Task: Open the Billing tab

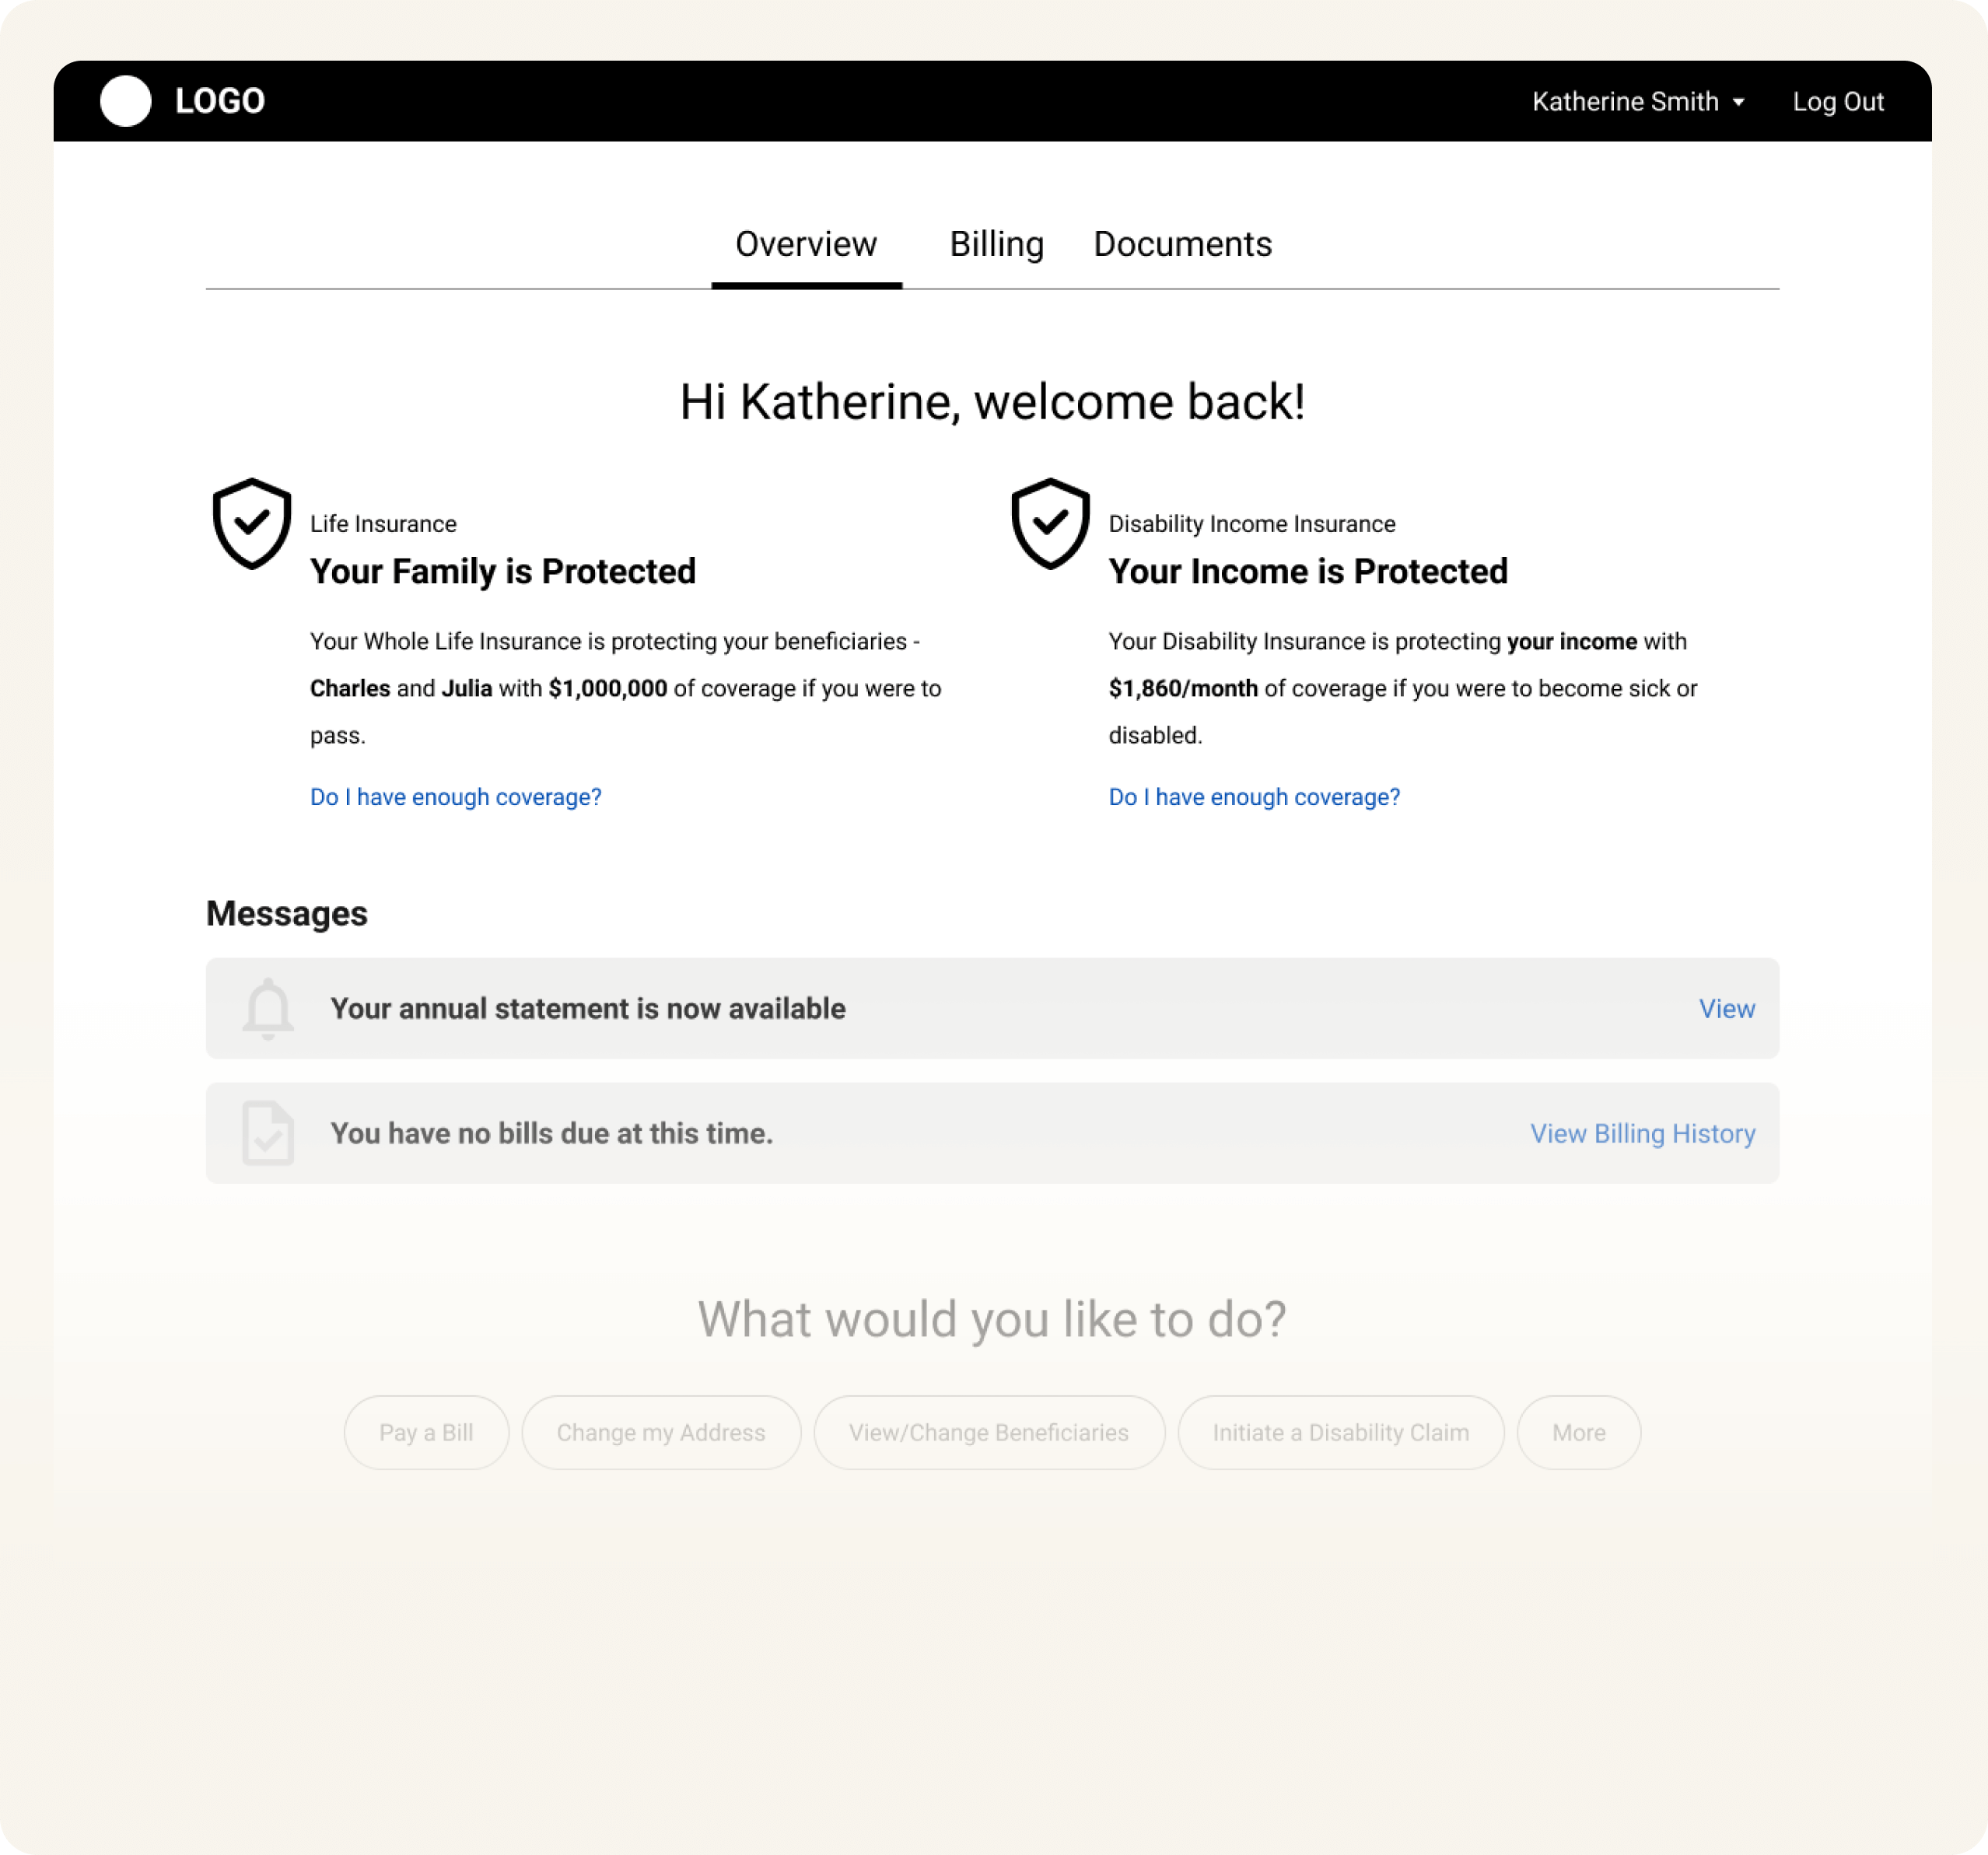Action: tap(996, 244)
